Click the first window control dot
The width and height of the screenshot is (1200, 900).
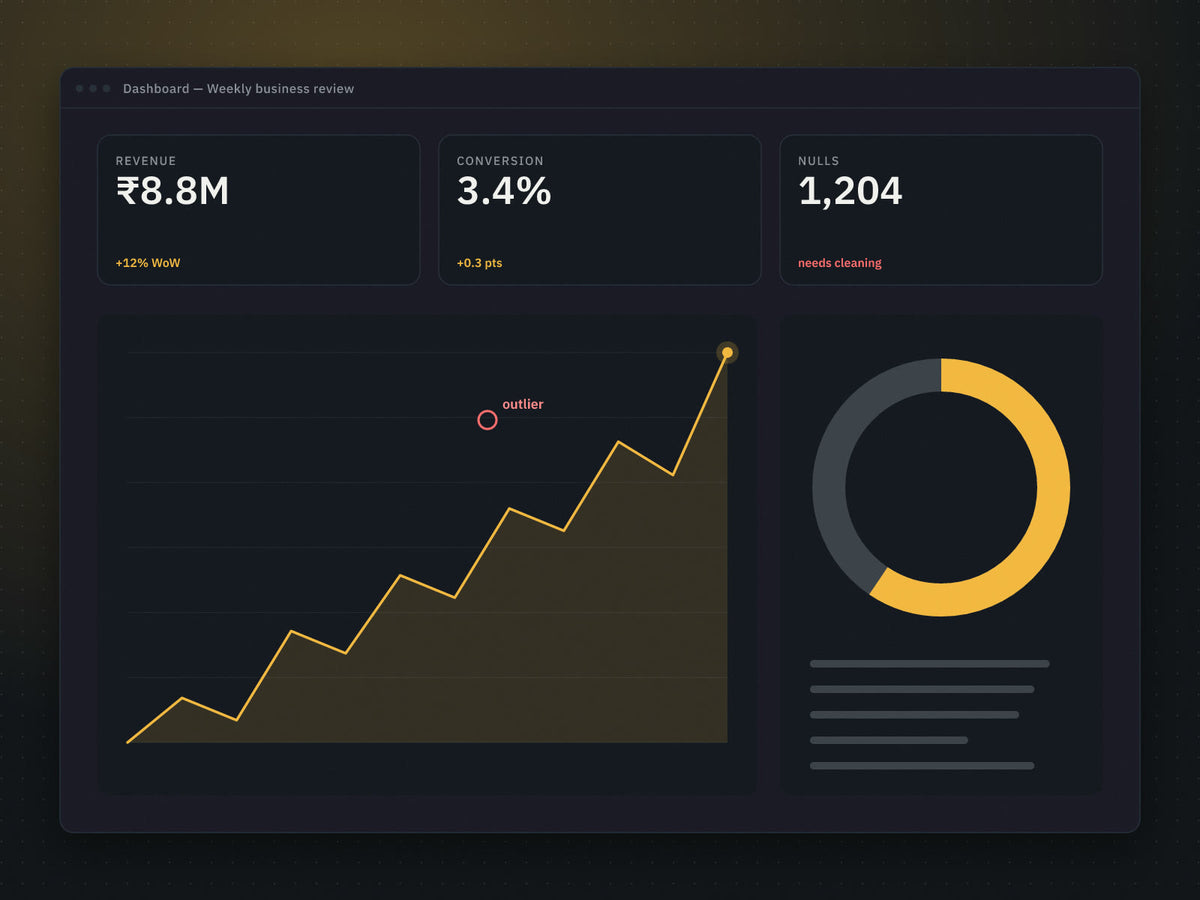80,89
